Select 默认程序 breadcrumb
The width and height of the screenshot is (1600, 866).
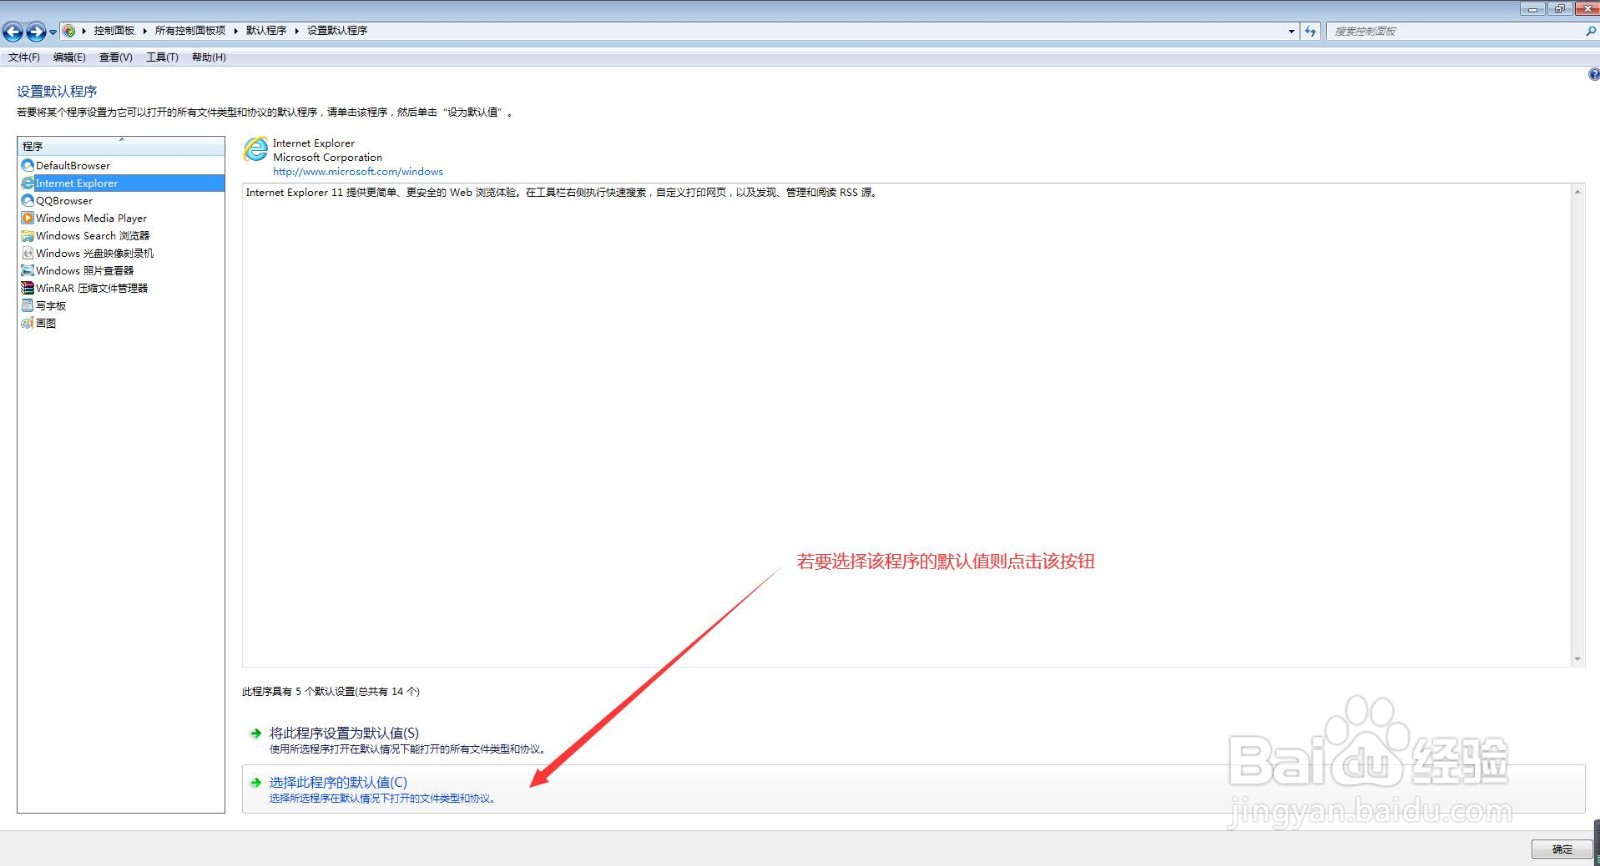point(266,31)
